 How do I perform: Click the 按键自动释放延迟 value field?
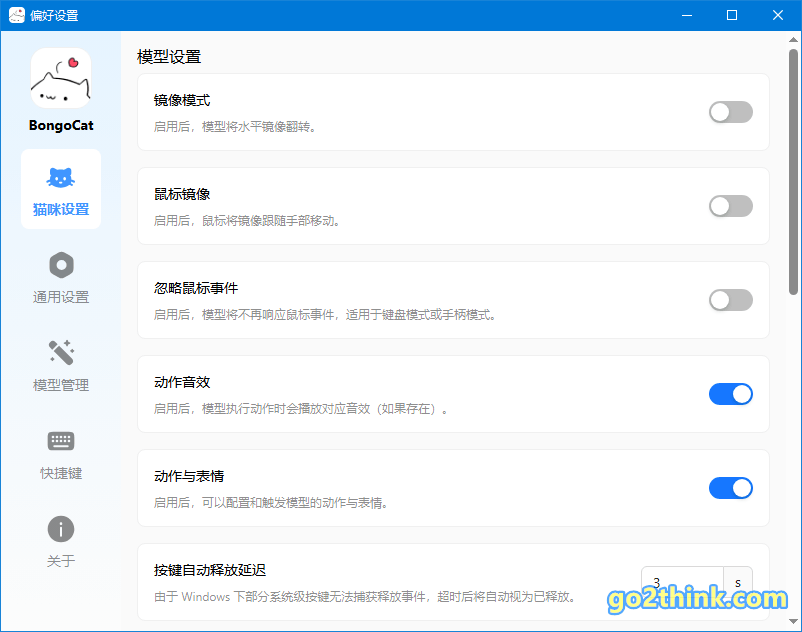pos(682,582)
